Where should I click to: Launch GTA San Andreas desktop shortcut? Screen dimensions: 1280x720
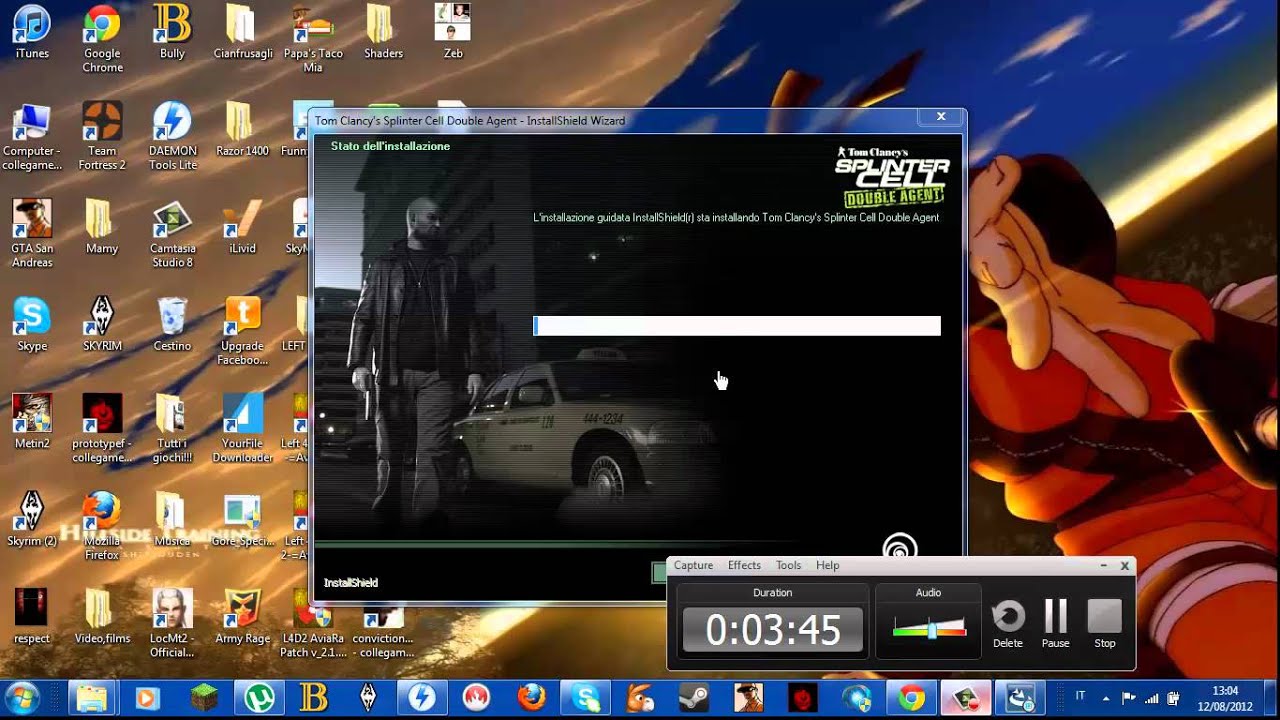[32, 233]
